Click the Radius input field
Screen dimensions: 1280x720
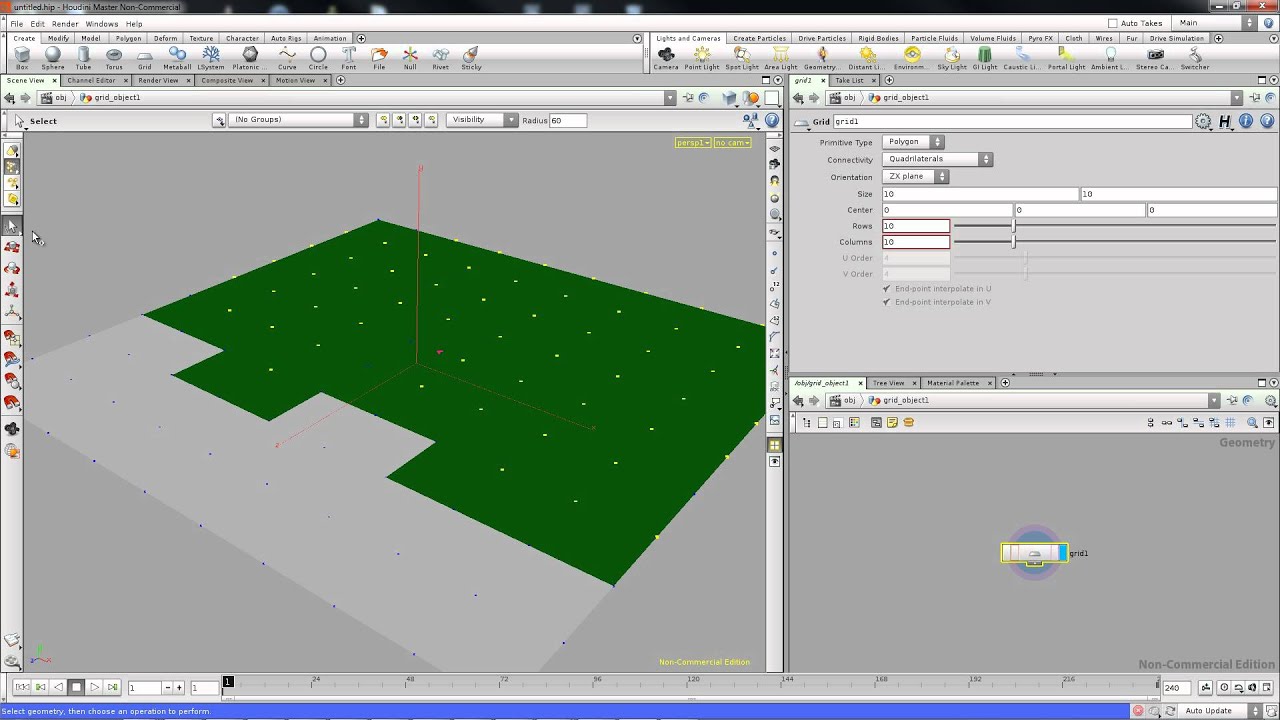pos(567,120)
